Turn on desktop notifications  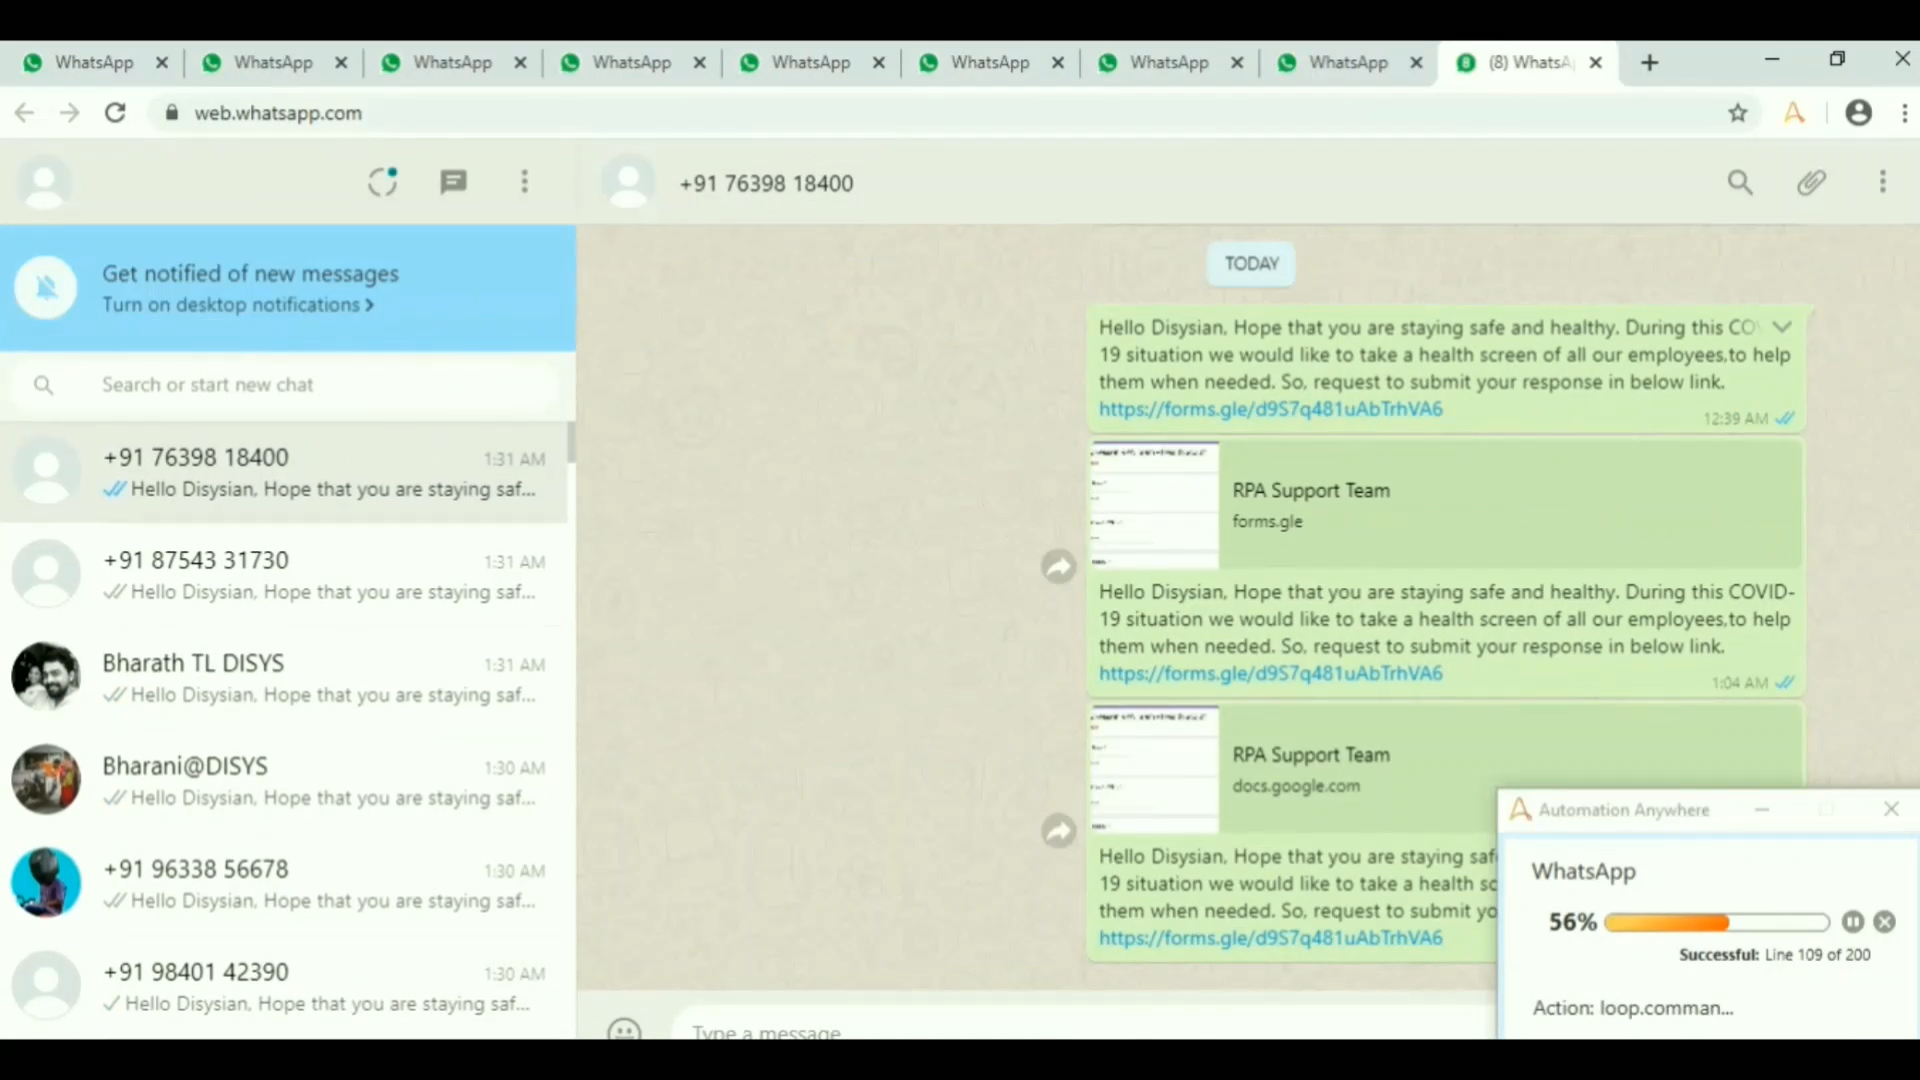pos(238,305)
